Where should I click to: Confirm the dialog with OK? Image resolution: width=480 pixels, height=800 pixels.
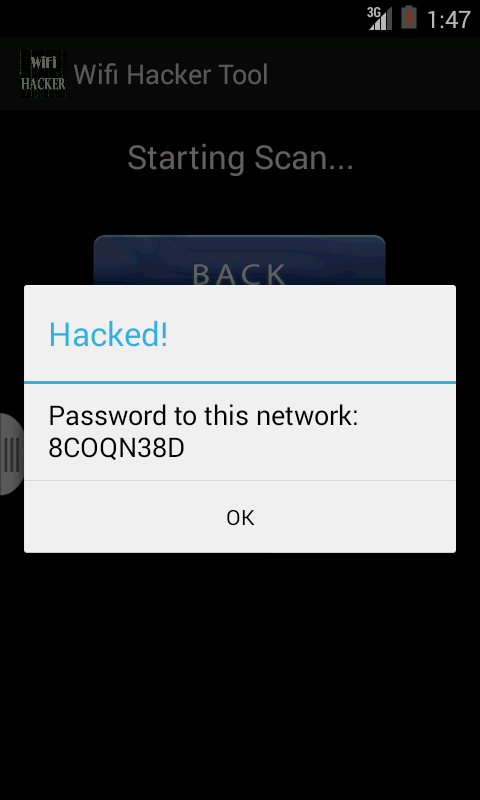point(240,517)
